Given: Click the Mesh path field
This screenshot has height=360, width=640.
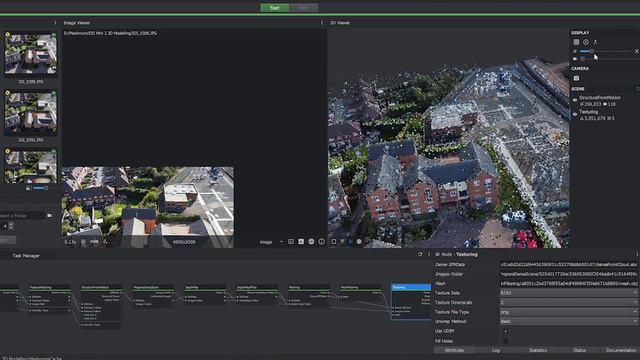Looking at the screenshot, I should [569, 283].
